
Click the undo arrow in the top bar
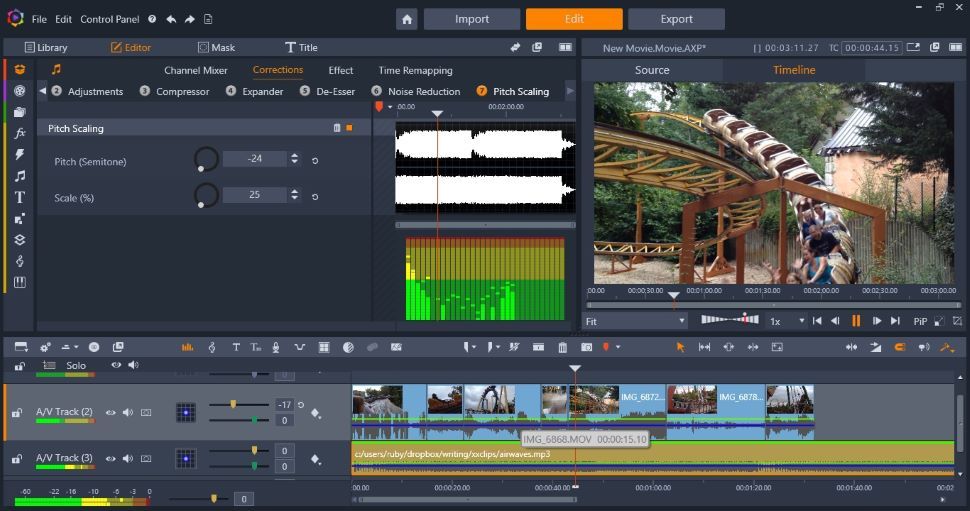point(171,19)
